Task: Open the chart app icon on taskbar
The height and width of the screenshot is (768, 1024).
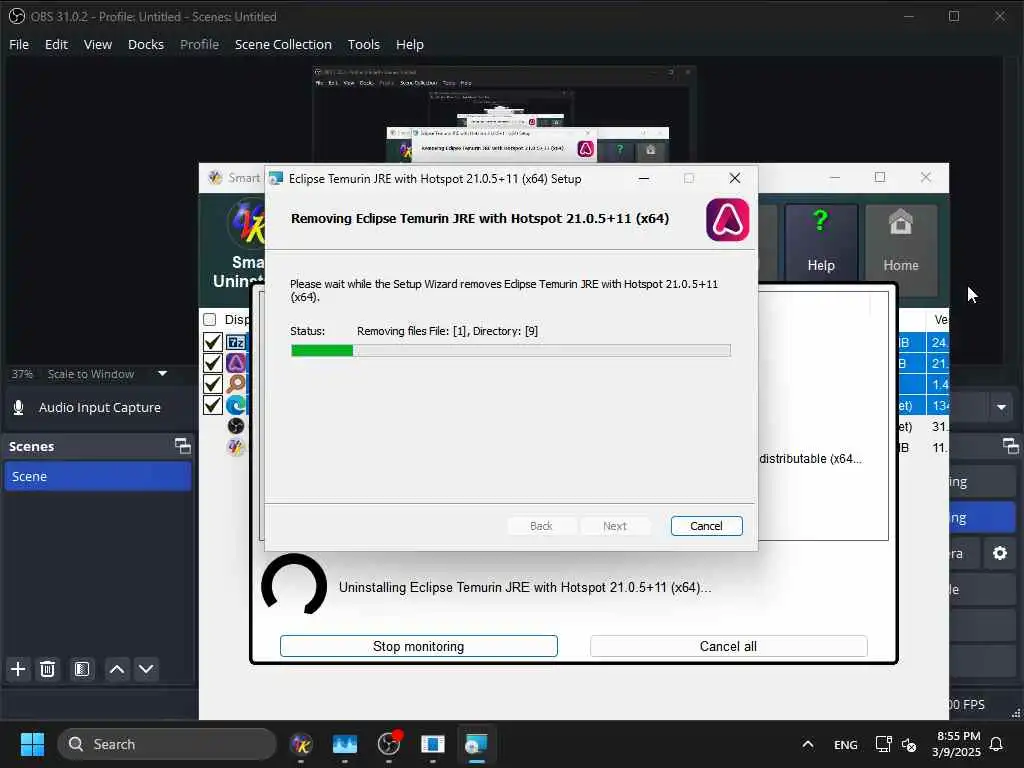Action: (345, 744)
